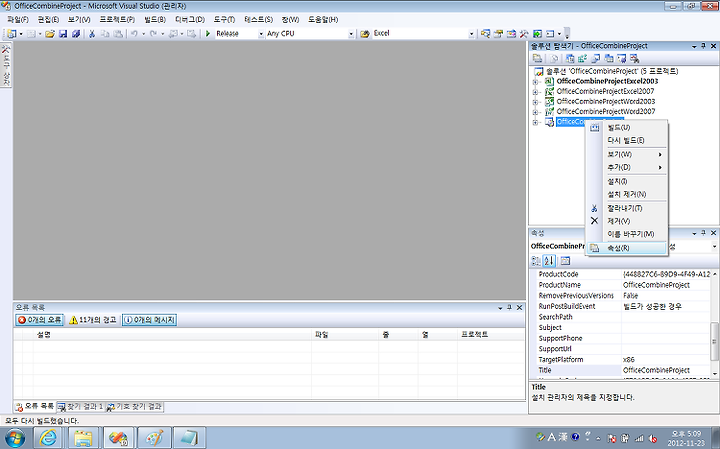The image size is (720, 449).
Task: Click the RemovePreviousVersions False value field
Action: 666,296
